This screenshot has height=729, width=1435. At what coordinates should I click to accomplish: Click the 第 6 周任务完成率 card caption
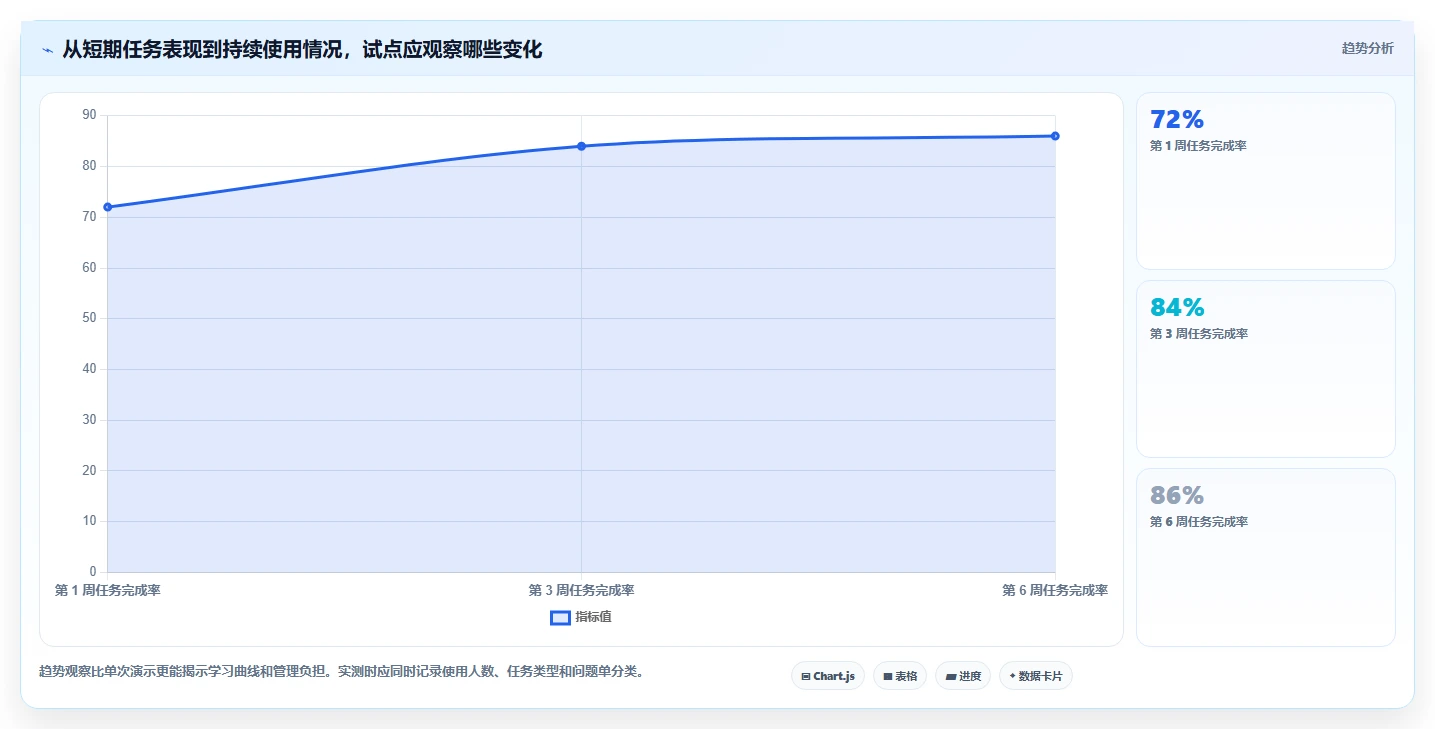pos(1198,522)
